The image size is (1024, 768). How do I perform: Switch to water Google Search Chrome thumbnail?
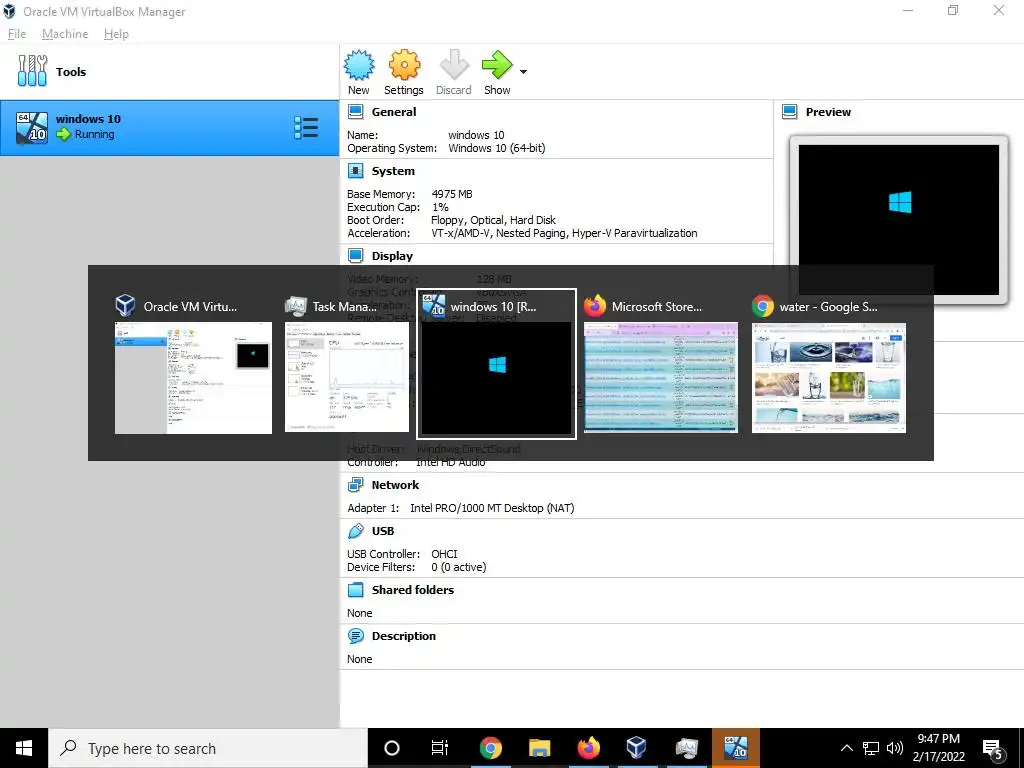pyautogui.click(x=829, y=377)
